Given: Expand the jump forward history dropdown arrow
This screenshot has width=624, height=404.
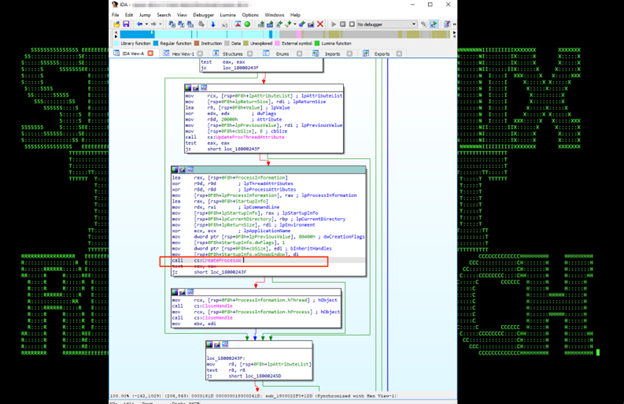Looking at the screenshot, I should pos(161,24).
